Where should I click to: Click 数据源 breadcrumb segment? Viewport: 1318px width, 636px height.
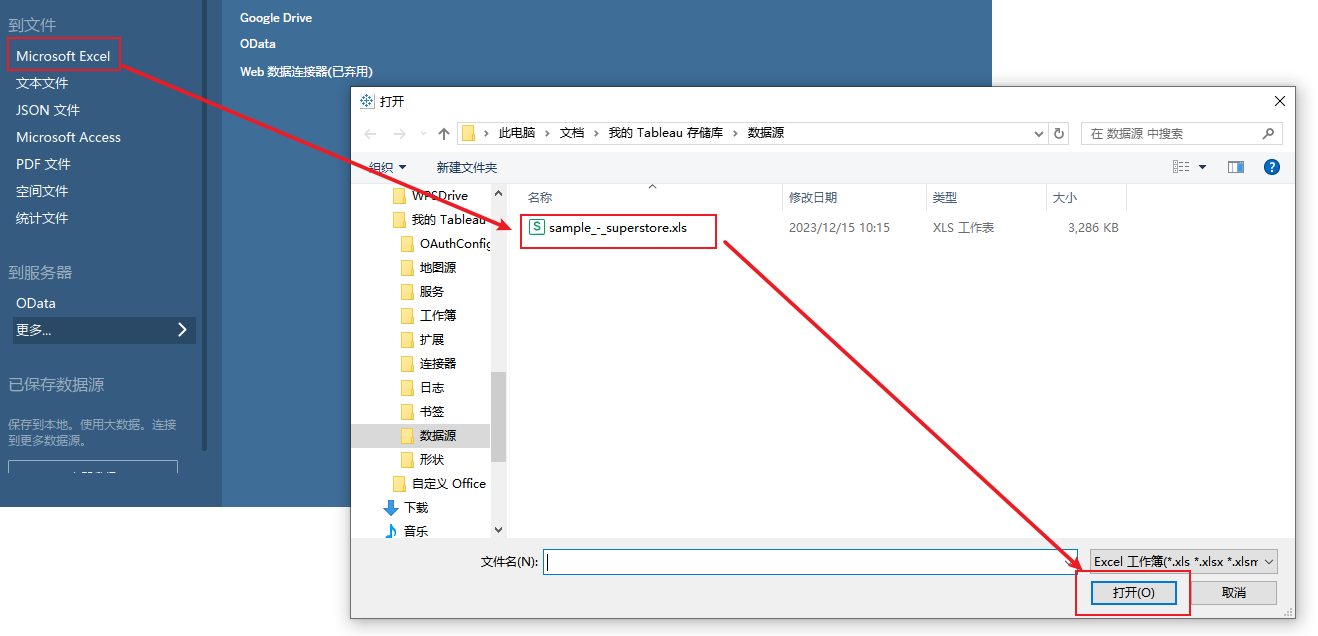(x=766, y=133)
